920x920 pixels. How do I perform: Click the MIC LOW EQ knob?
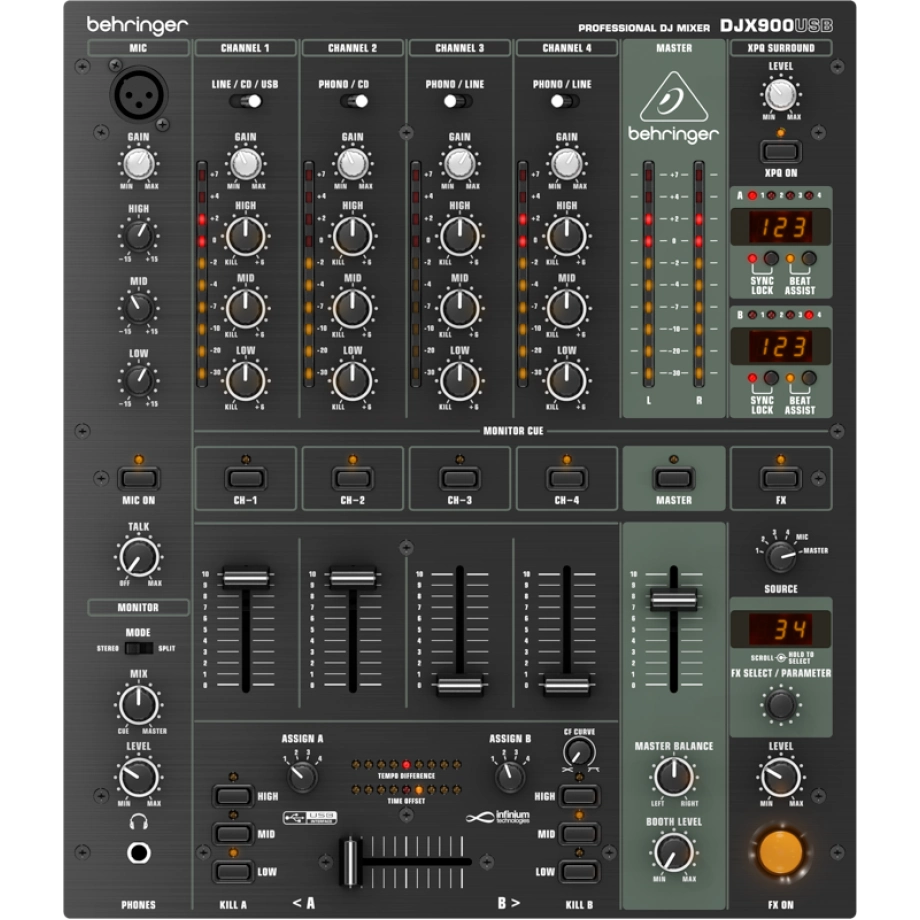tap(138, 380)
